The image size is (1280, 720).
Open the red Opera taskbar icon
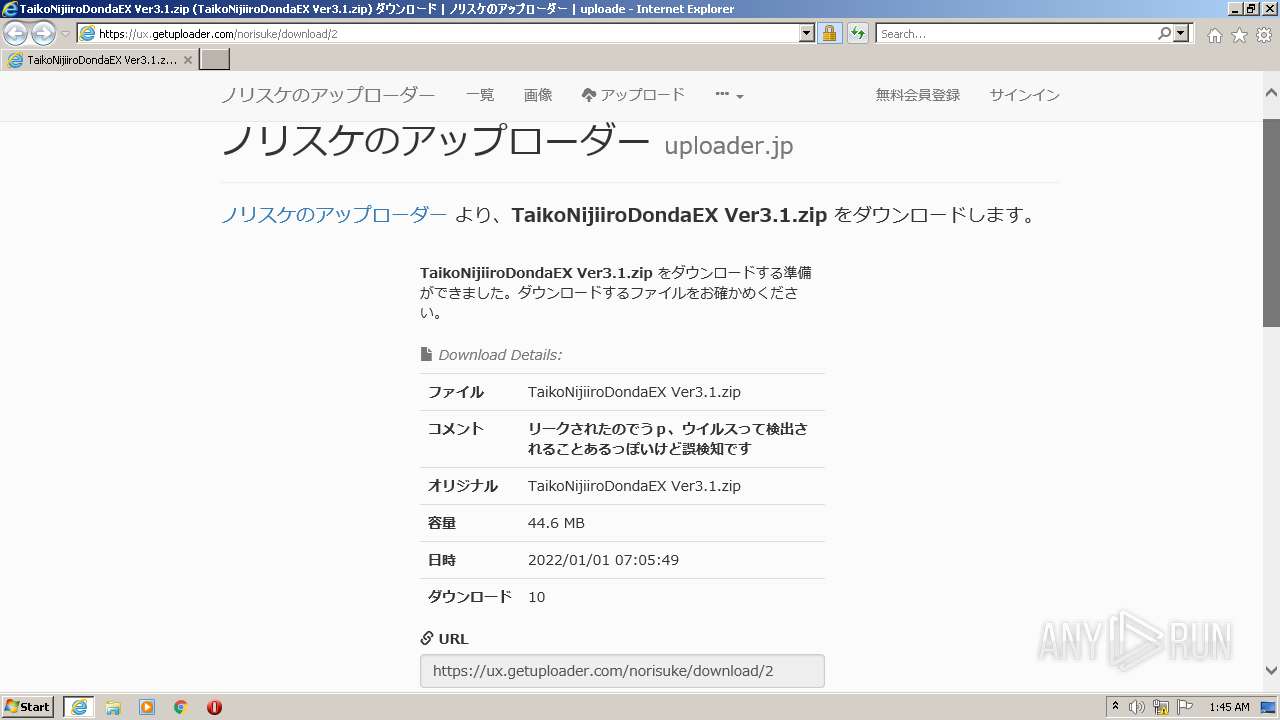pyautogui.click(x=214, y=707)
